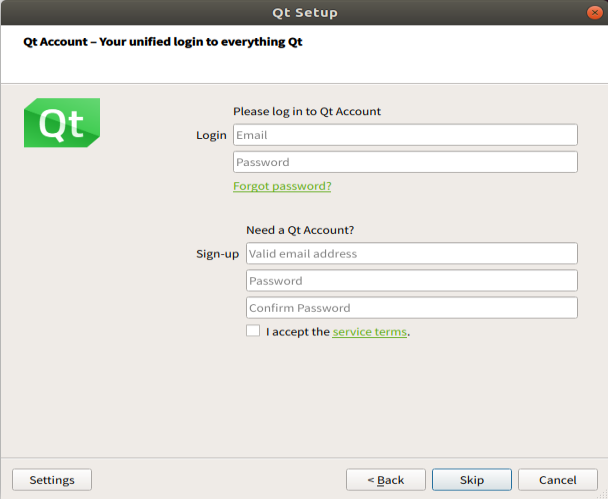
Task: Click the 'Qt Setup' title bar text
Action: 305,13
